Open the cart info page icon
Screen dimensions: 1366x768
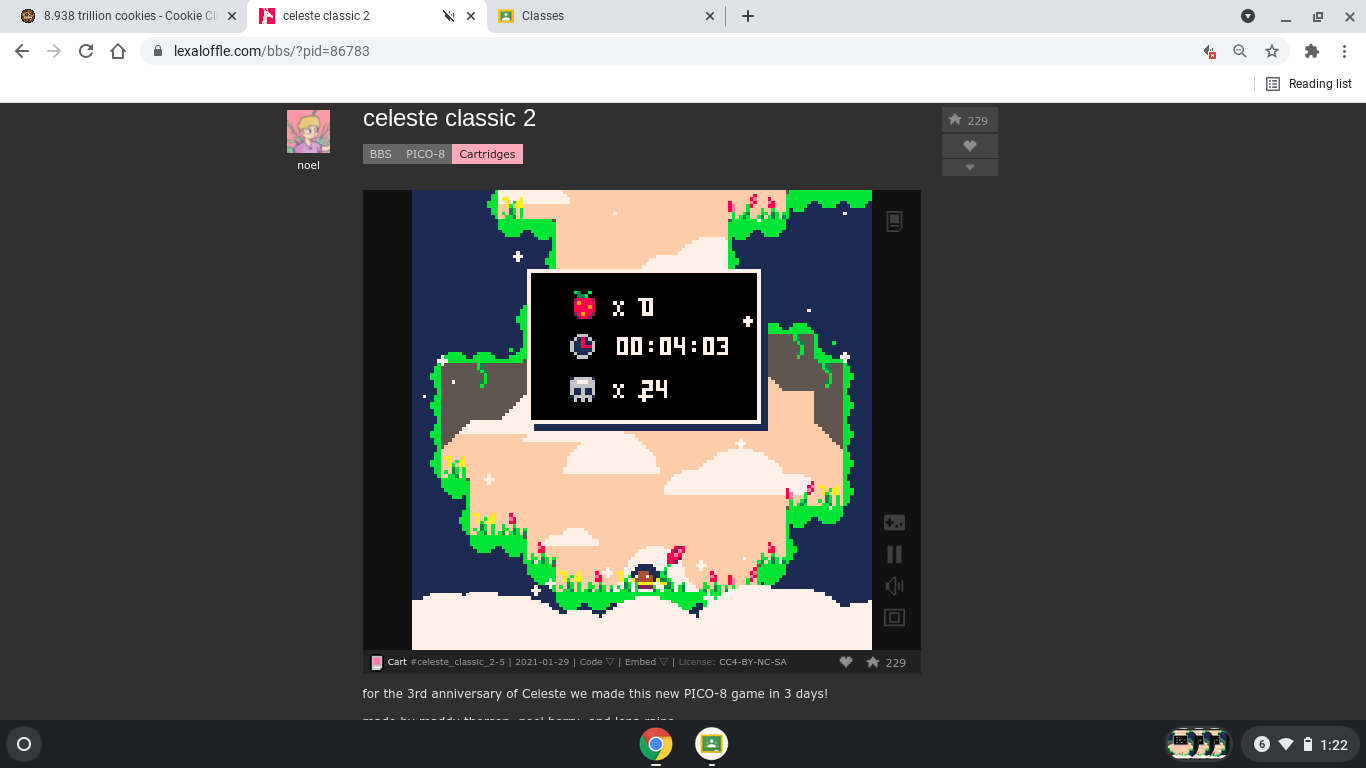pyautogui.click(x=895, y=221)
